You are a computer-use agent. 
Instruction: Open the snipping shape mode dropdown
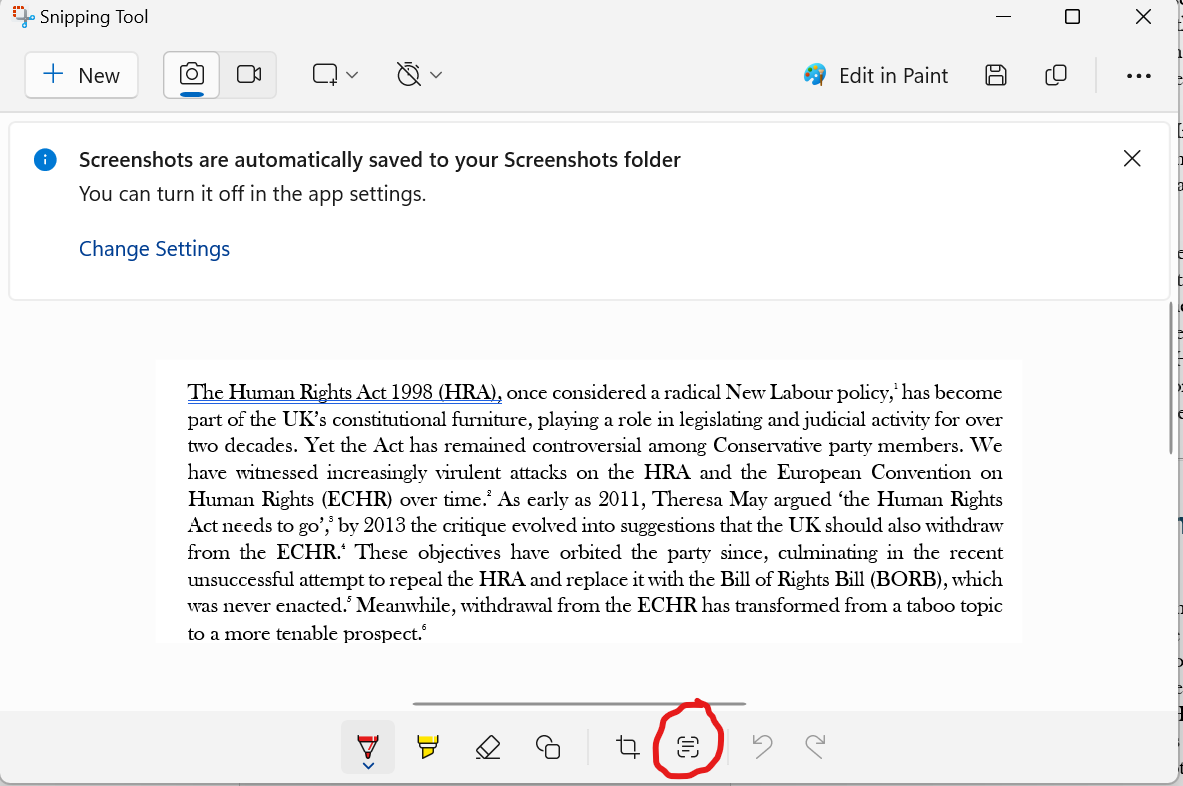click(335, 75)
